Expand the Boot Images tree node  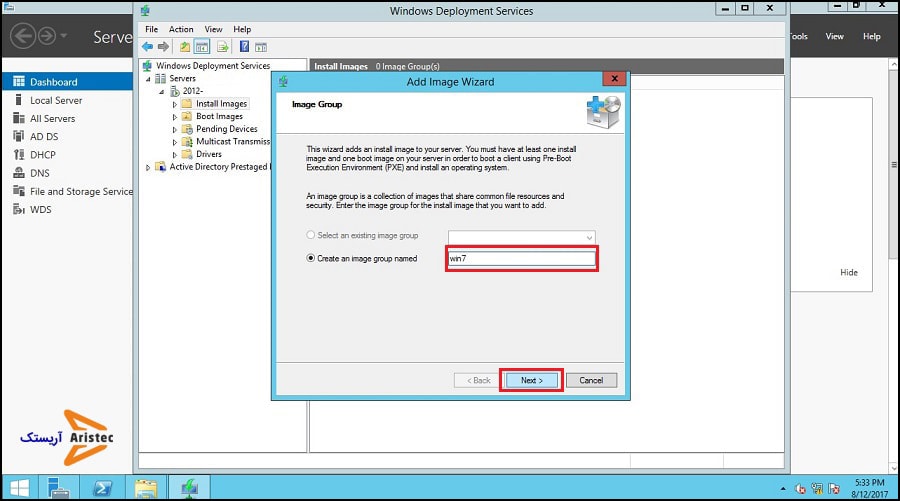(175, 117)
